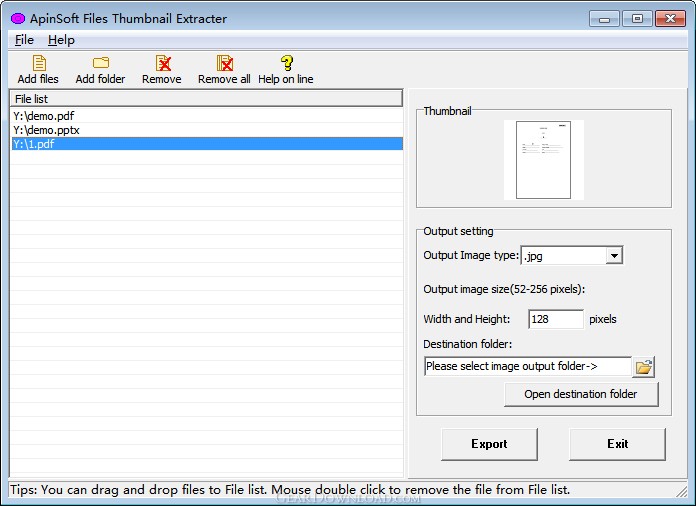Click the Add folder toolbar icon
Screen dimensions: 696x506
click(100, 70)
